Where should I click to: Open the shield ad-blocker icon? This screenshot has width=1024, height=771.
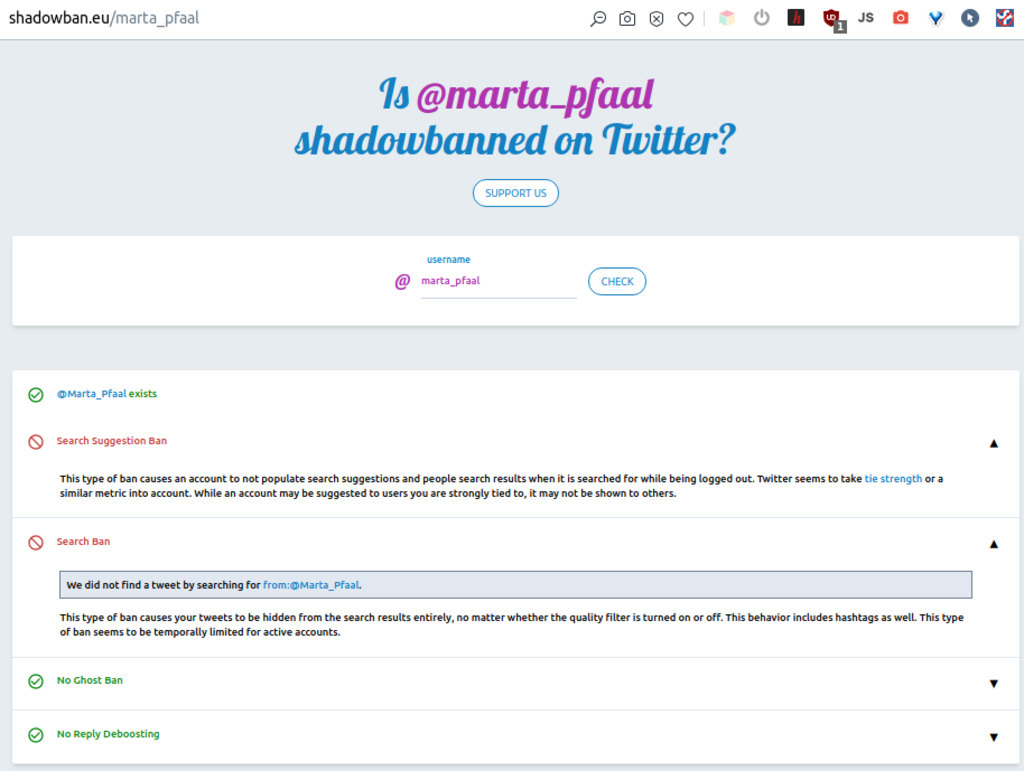coord(656,18)
